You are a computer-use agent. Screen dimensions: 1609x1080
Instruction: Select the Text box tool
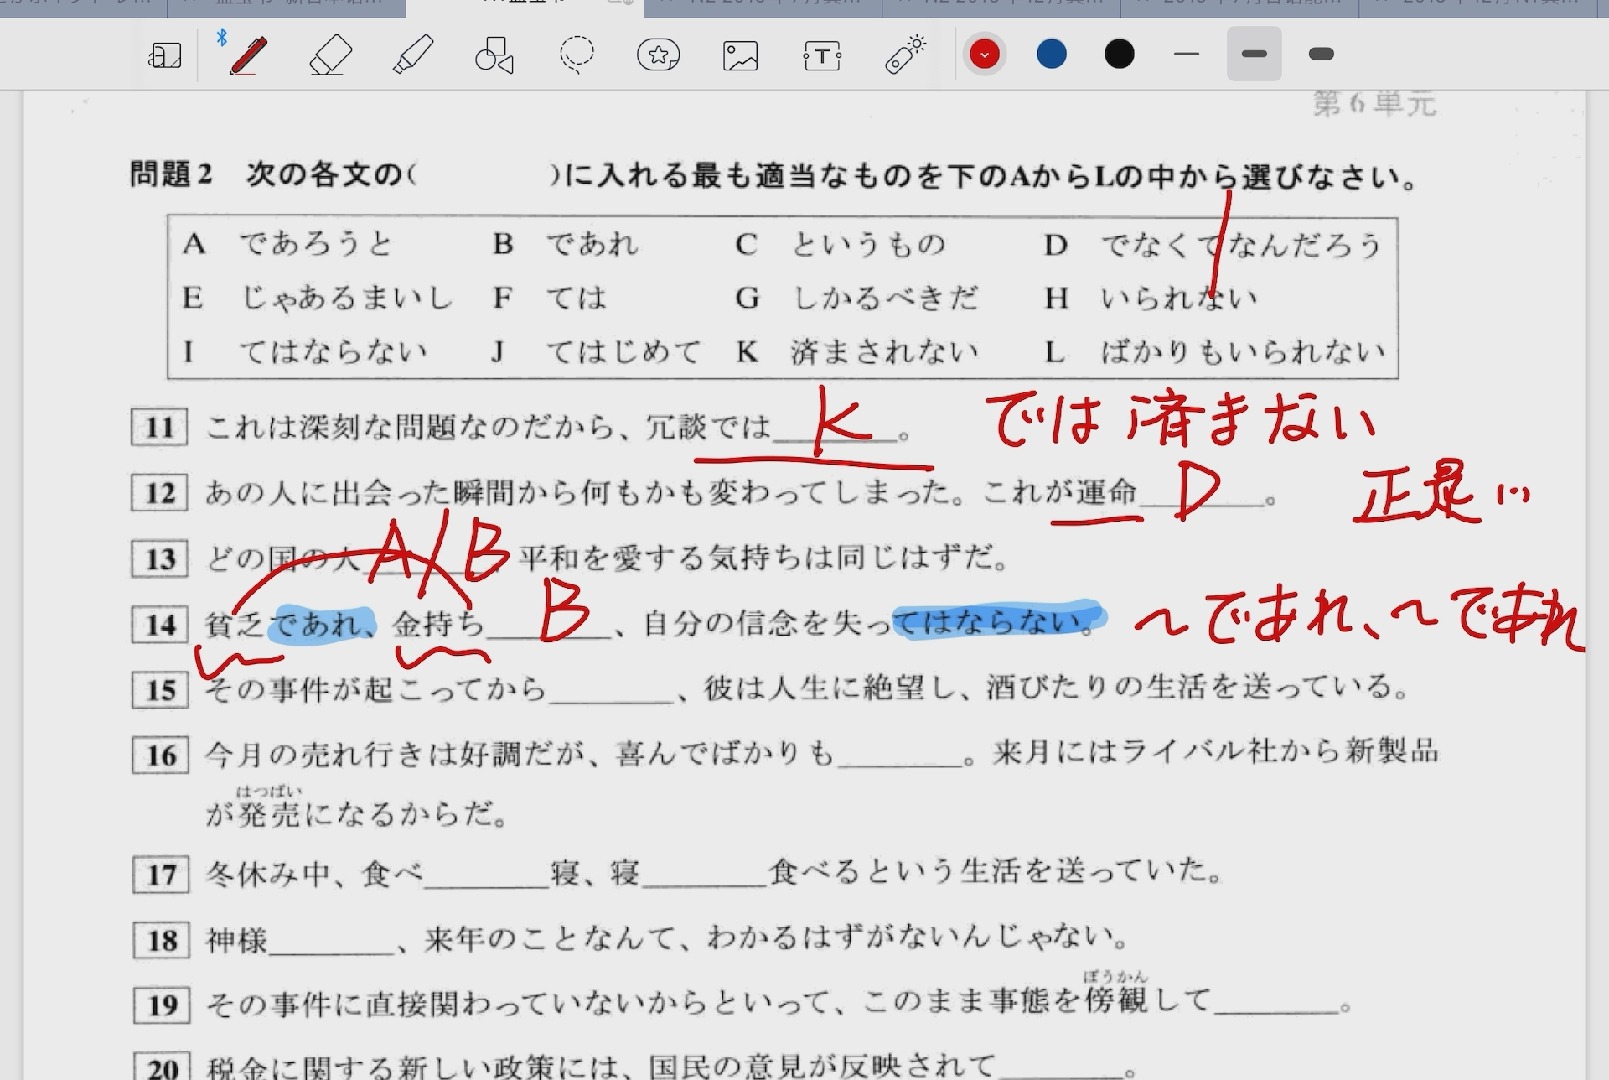(x=822, y=55)
